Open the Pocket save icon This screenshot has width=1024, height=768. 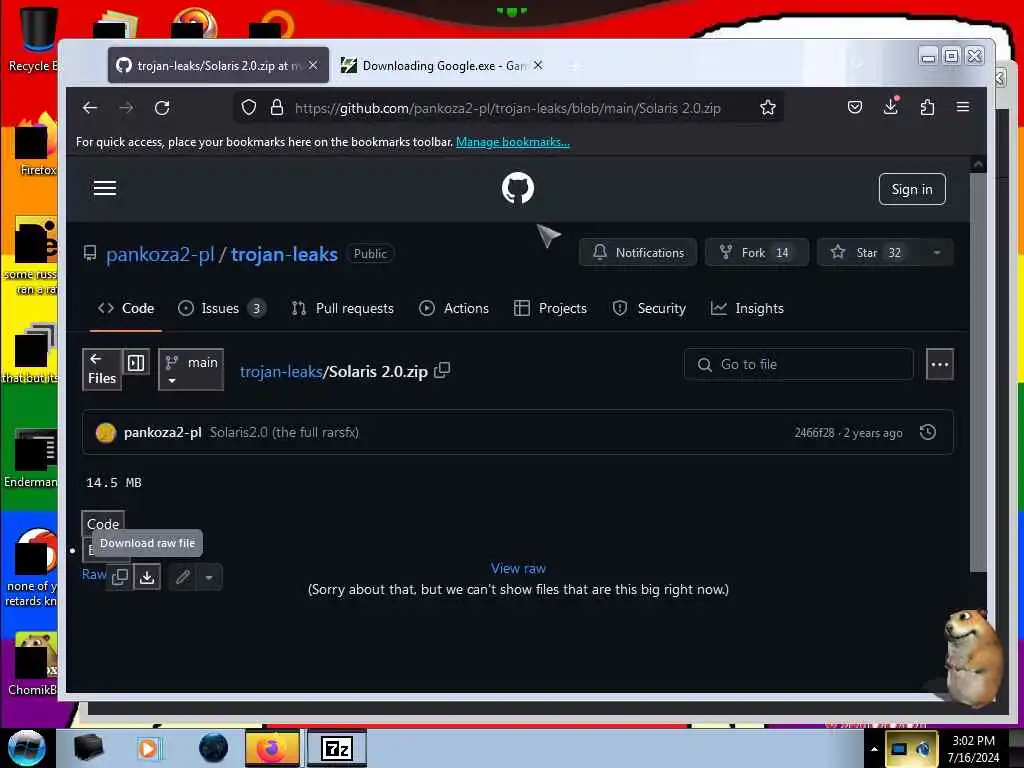[x=855, y=107]
